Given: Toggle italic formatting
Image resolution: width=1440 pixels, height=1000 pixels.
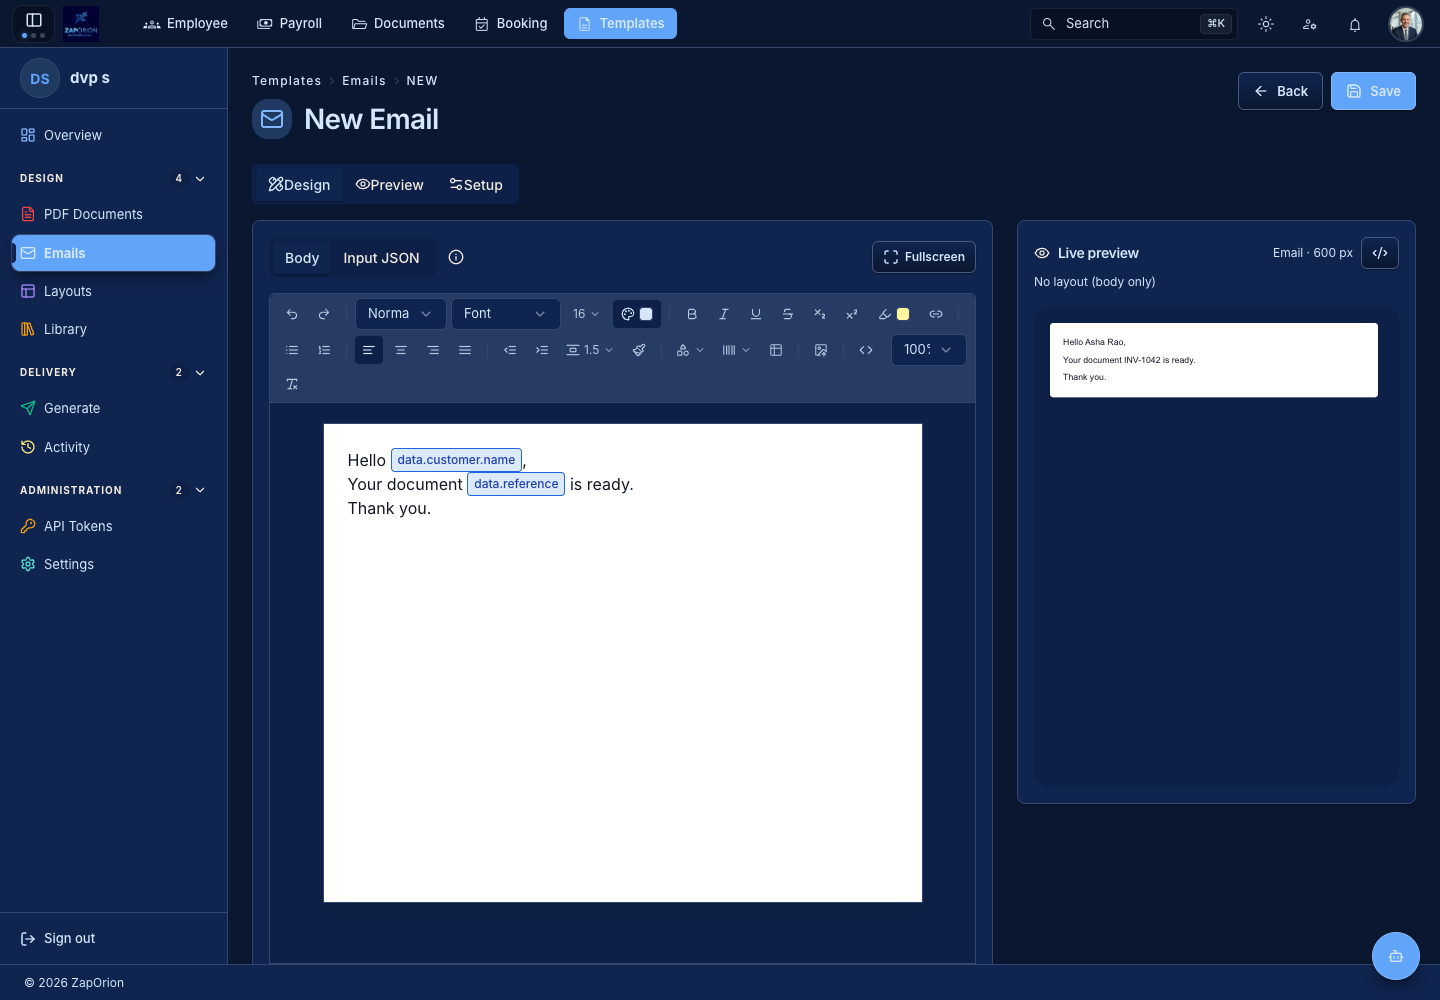Looking at the screenshot, I should tap(724, 314).
